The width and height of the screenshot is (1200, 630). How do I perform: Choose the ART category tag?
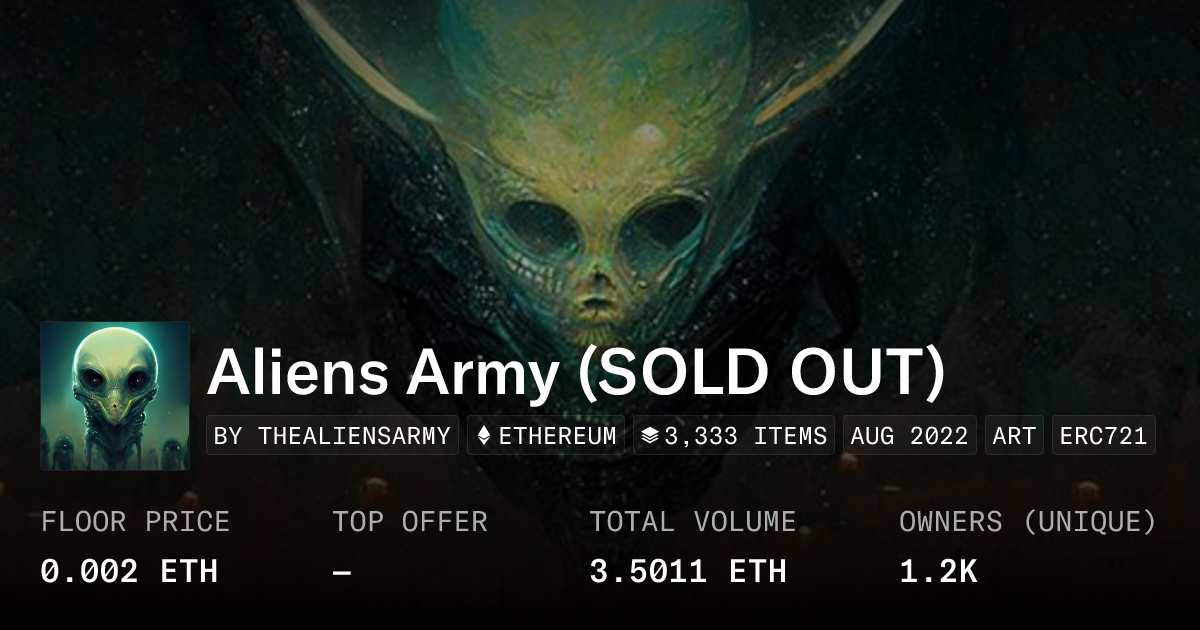1014,436
